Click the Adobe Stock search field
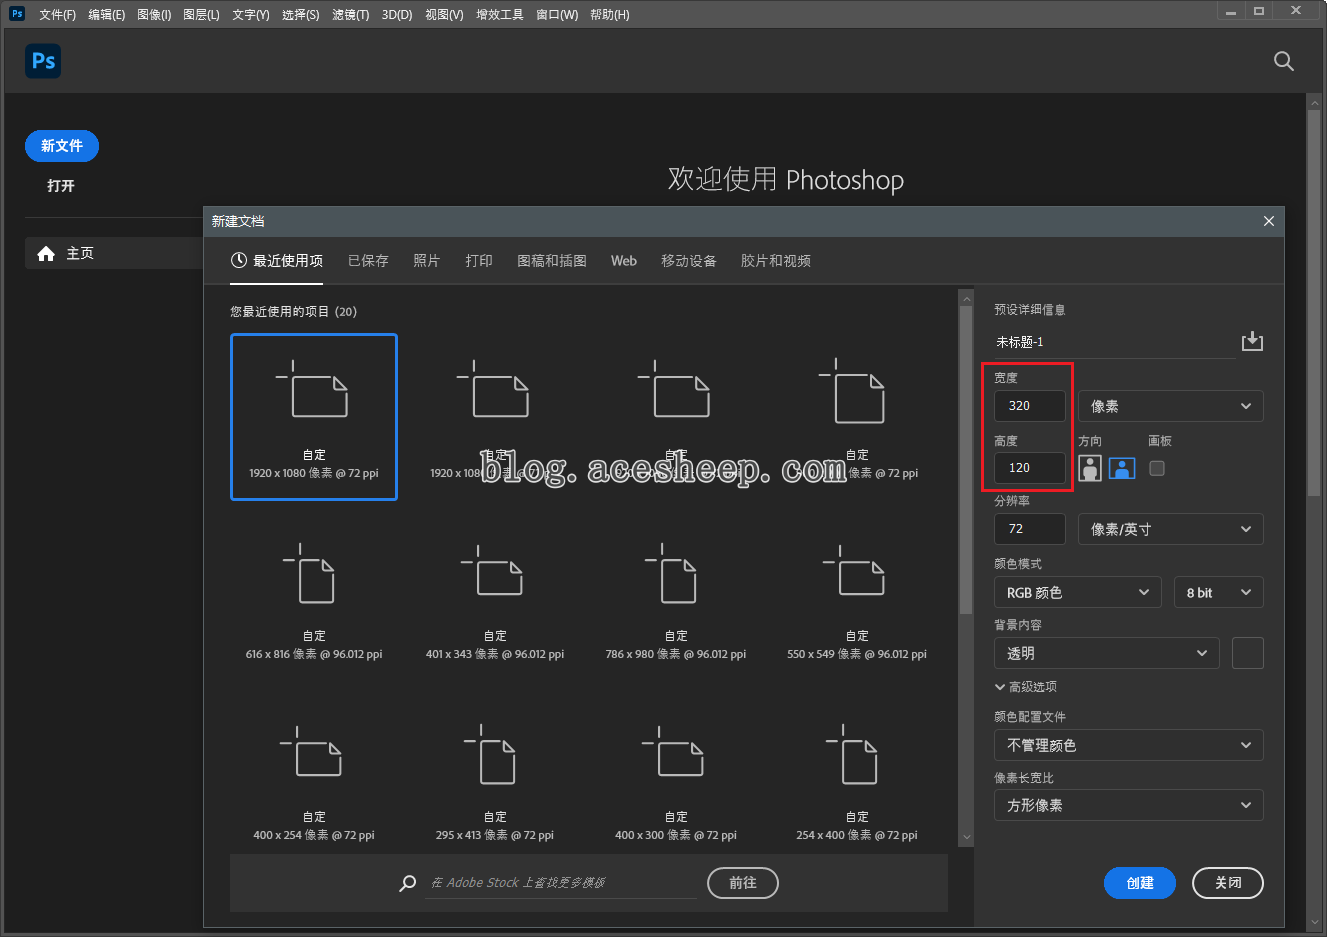This screenshot has height=937, width=1327. point(561,883)
